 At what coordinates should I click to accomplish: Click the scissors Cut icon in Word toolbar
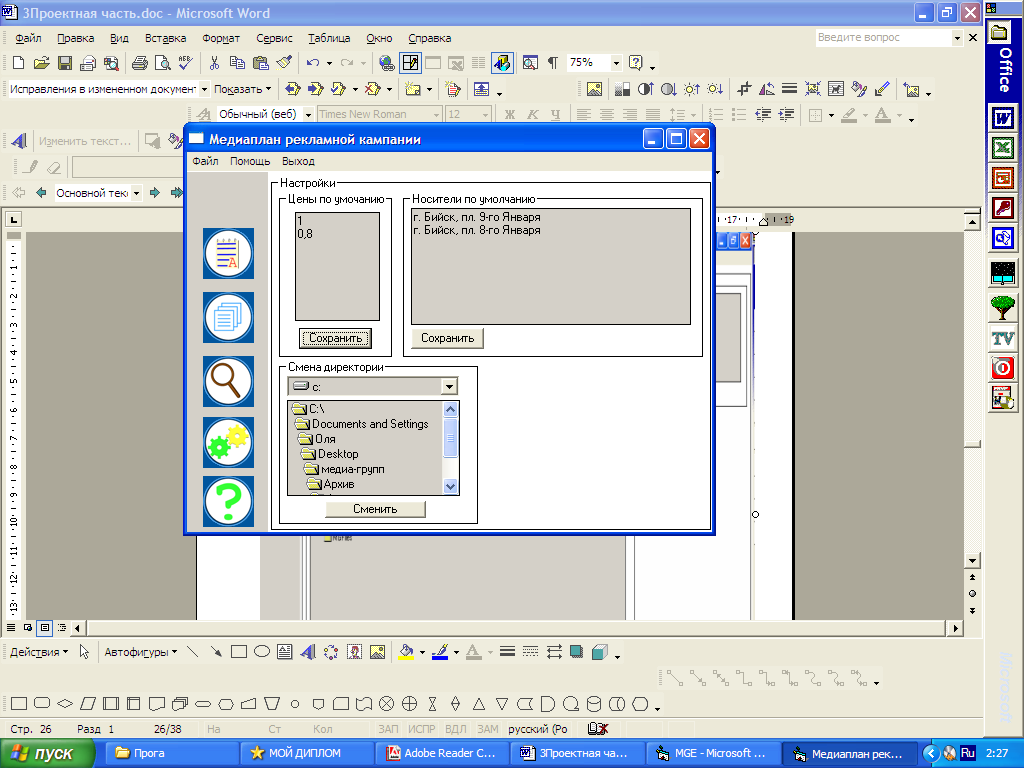214,63
